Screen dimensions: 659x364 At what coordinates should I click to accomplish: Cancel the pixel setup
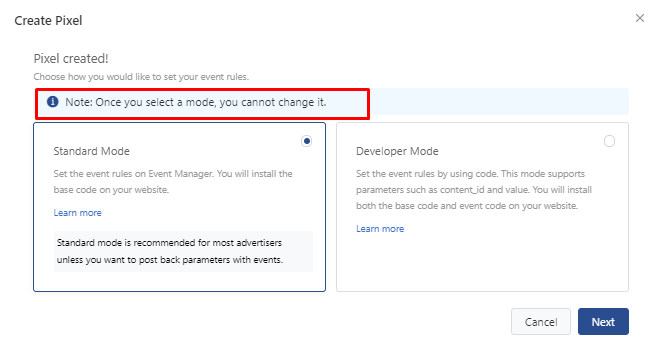tap(540, 322)
